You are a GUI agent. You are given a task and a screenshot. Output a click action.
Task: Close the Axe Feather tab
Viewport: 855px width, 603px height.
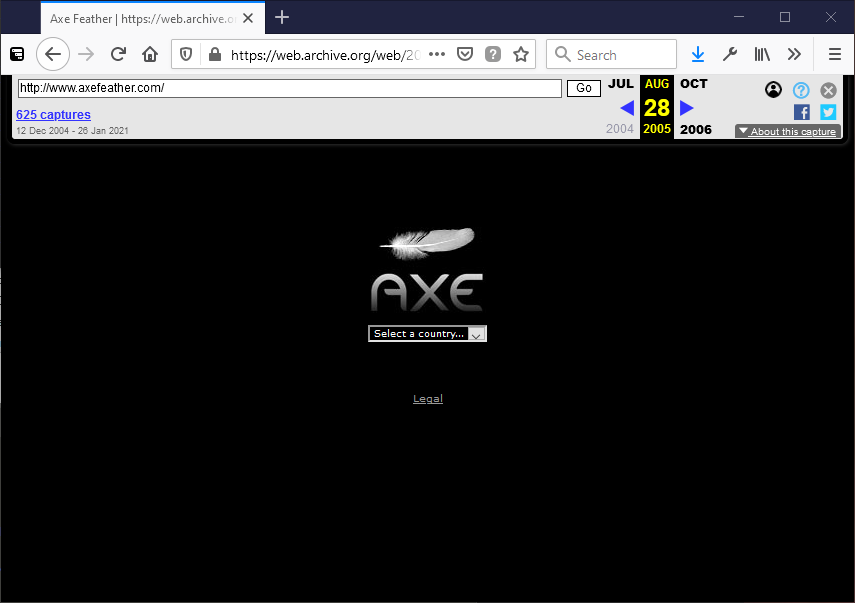click(x=248, y=19)
